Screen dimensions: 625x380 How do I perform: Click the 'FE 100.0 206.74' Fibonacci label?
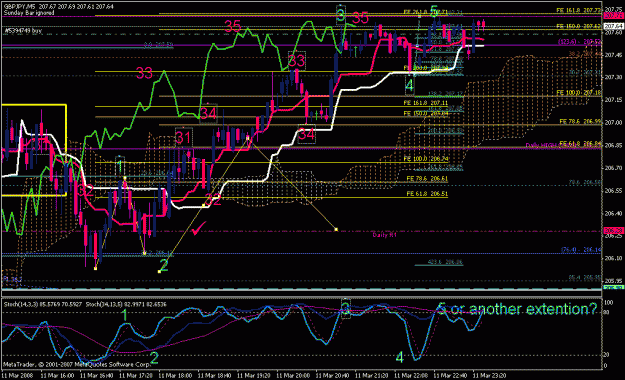[426, 159]
